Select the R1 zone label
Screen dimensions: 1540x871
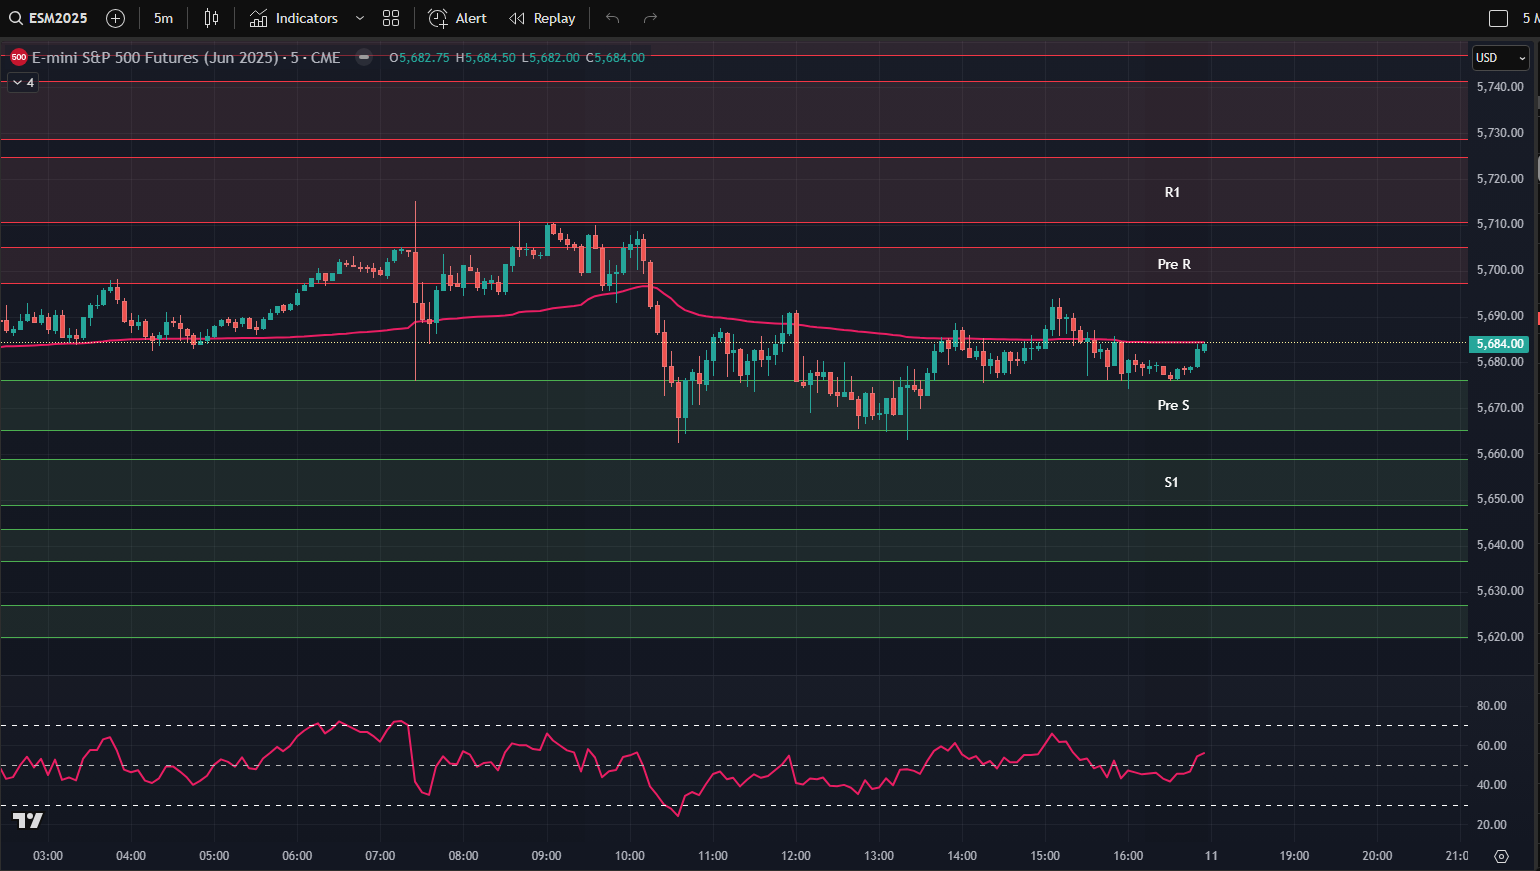1172,192
